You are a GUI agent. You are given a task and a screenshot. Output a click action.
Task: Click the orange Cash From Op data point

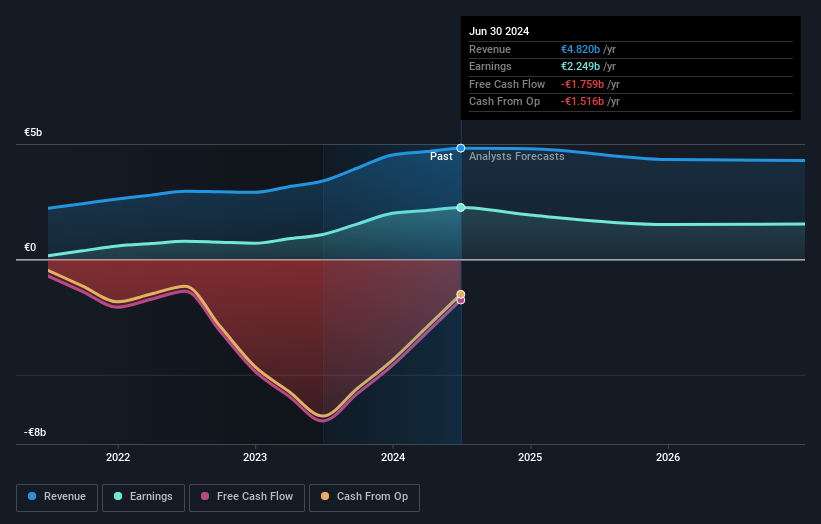tap(461, 294)
